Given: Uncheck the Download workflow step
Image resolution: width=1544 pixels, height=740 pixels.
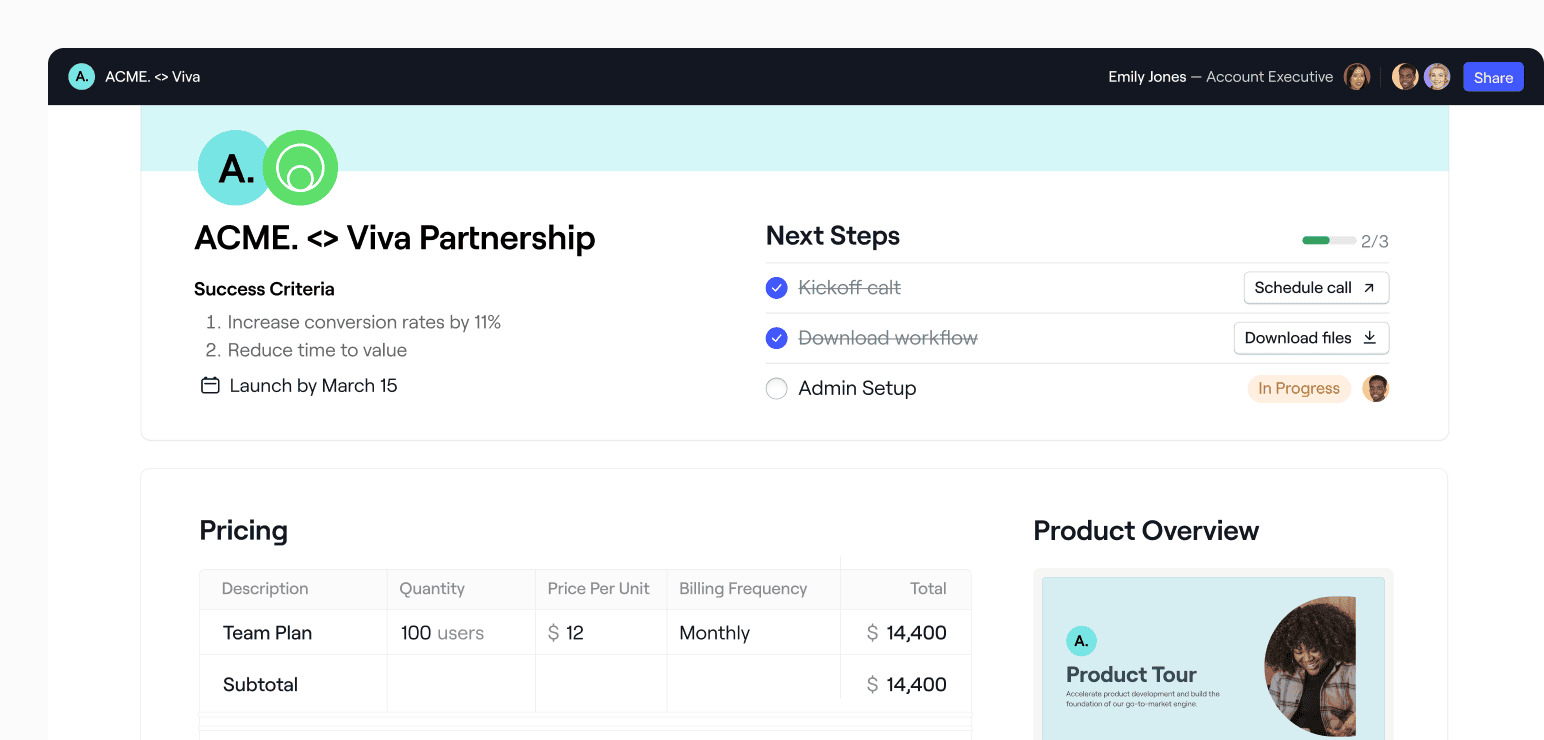Looking at the screenshot, I should coord(777,338).
